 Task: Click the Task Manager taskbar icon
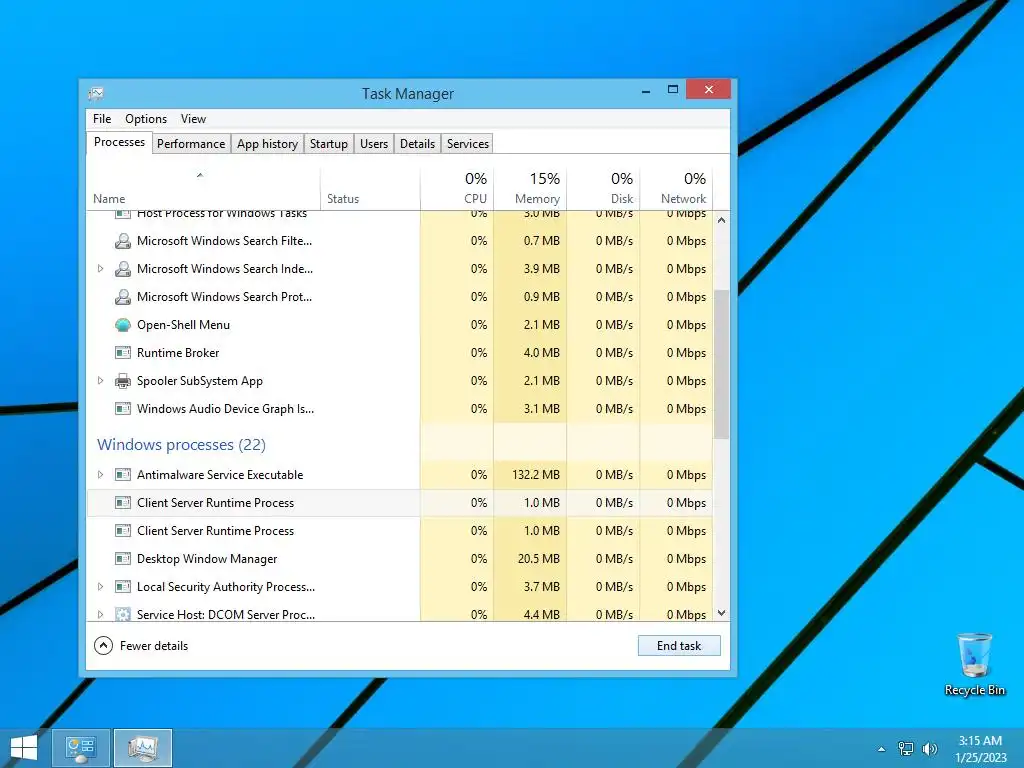pyautogui.click(x=143, y=748)
